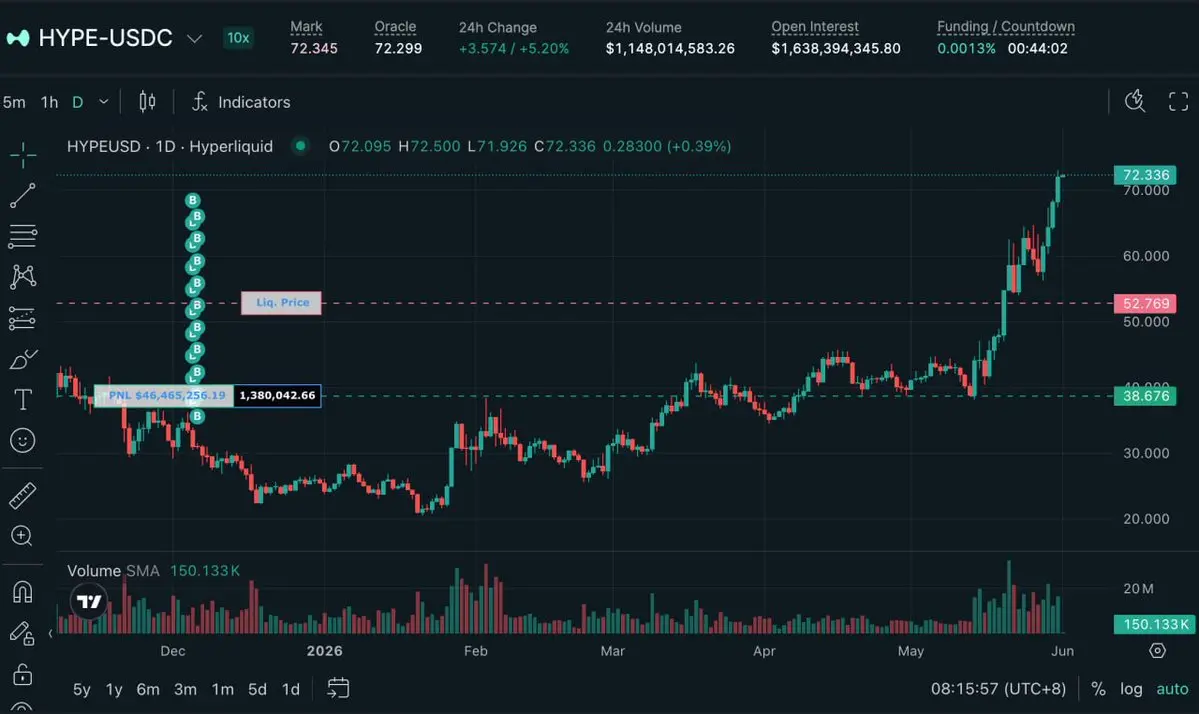The width and height of the screenshot is (1199, 714).
Task: Open candlestick chart style selector
Action: coord(147,102)
